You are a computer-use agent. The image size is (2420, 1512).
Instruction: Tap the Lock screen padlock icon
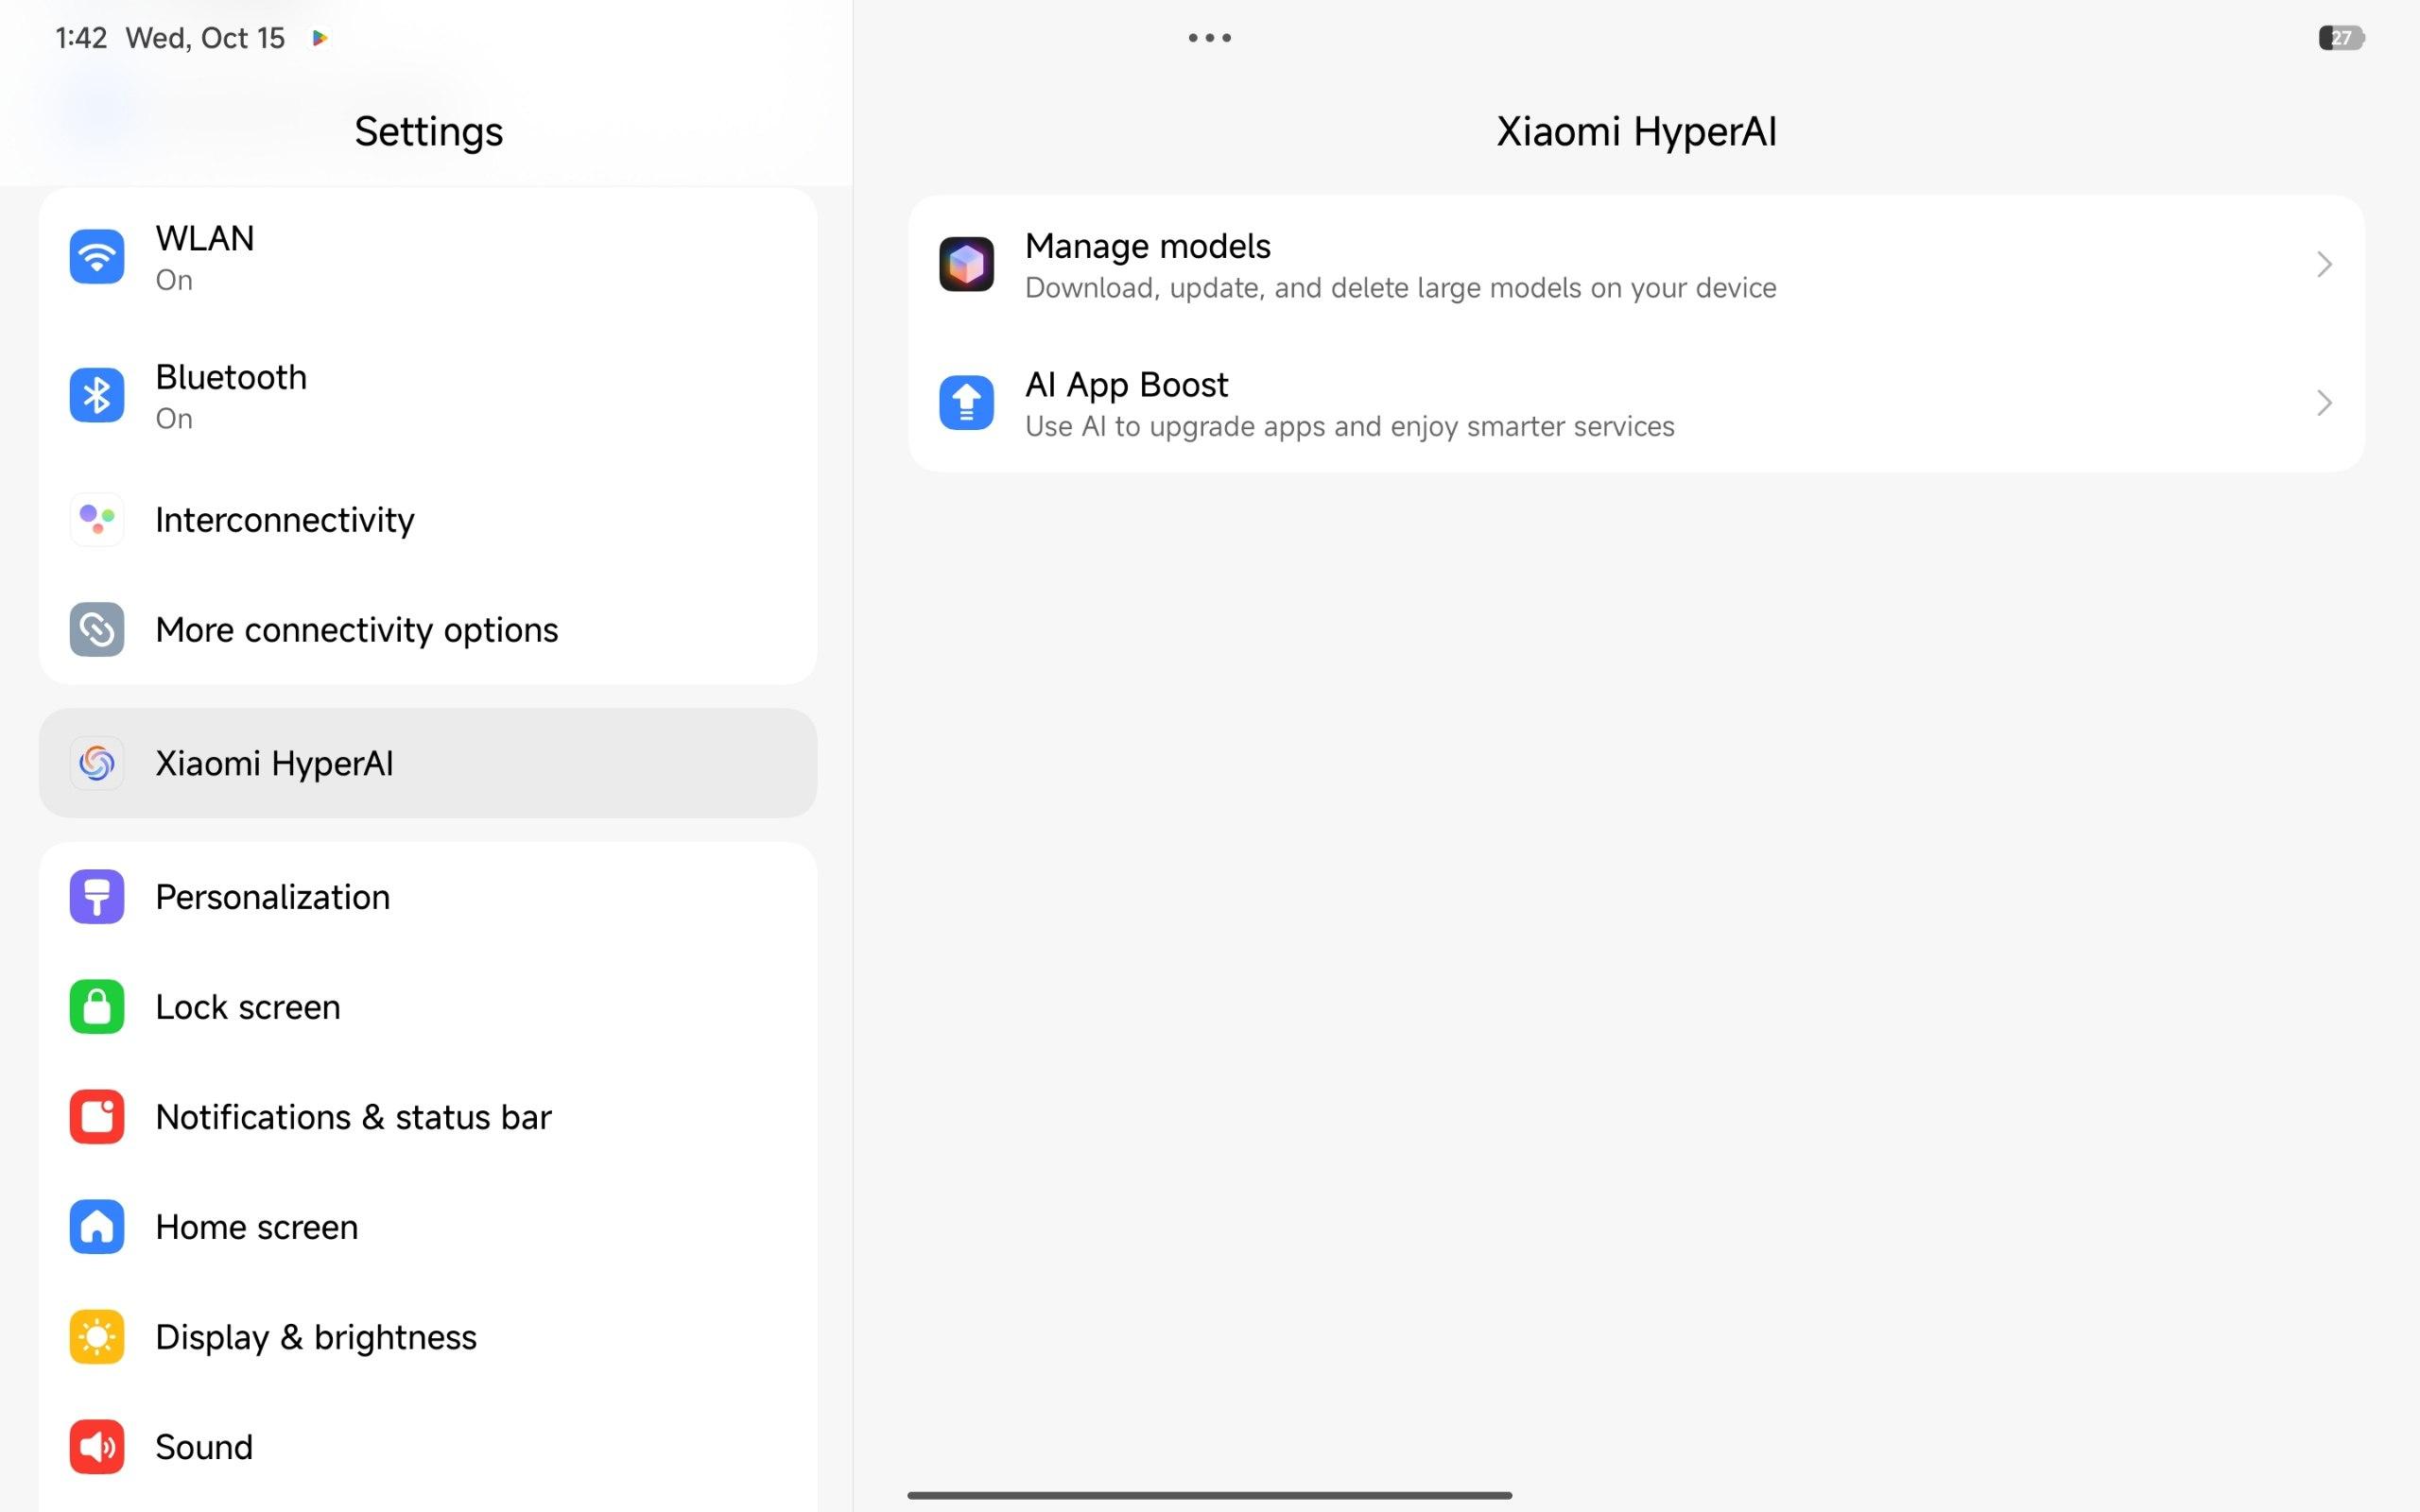97,1006
